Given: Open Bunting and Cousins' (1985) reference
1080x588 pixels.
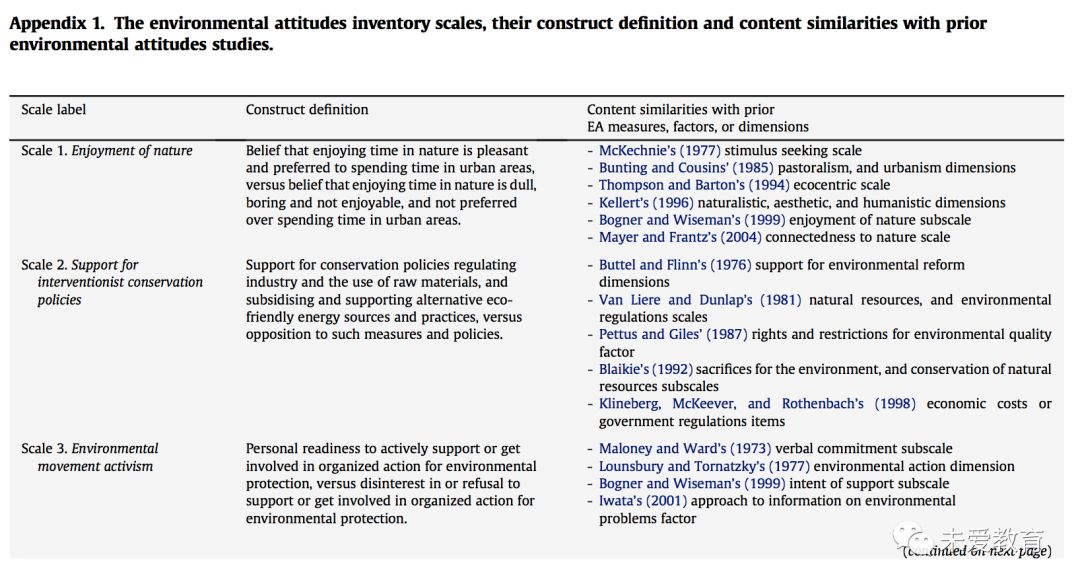Looking at the screenshot, I should (685, 167).
